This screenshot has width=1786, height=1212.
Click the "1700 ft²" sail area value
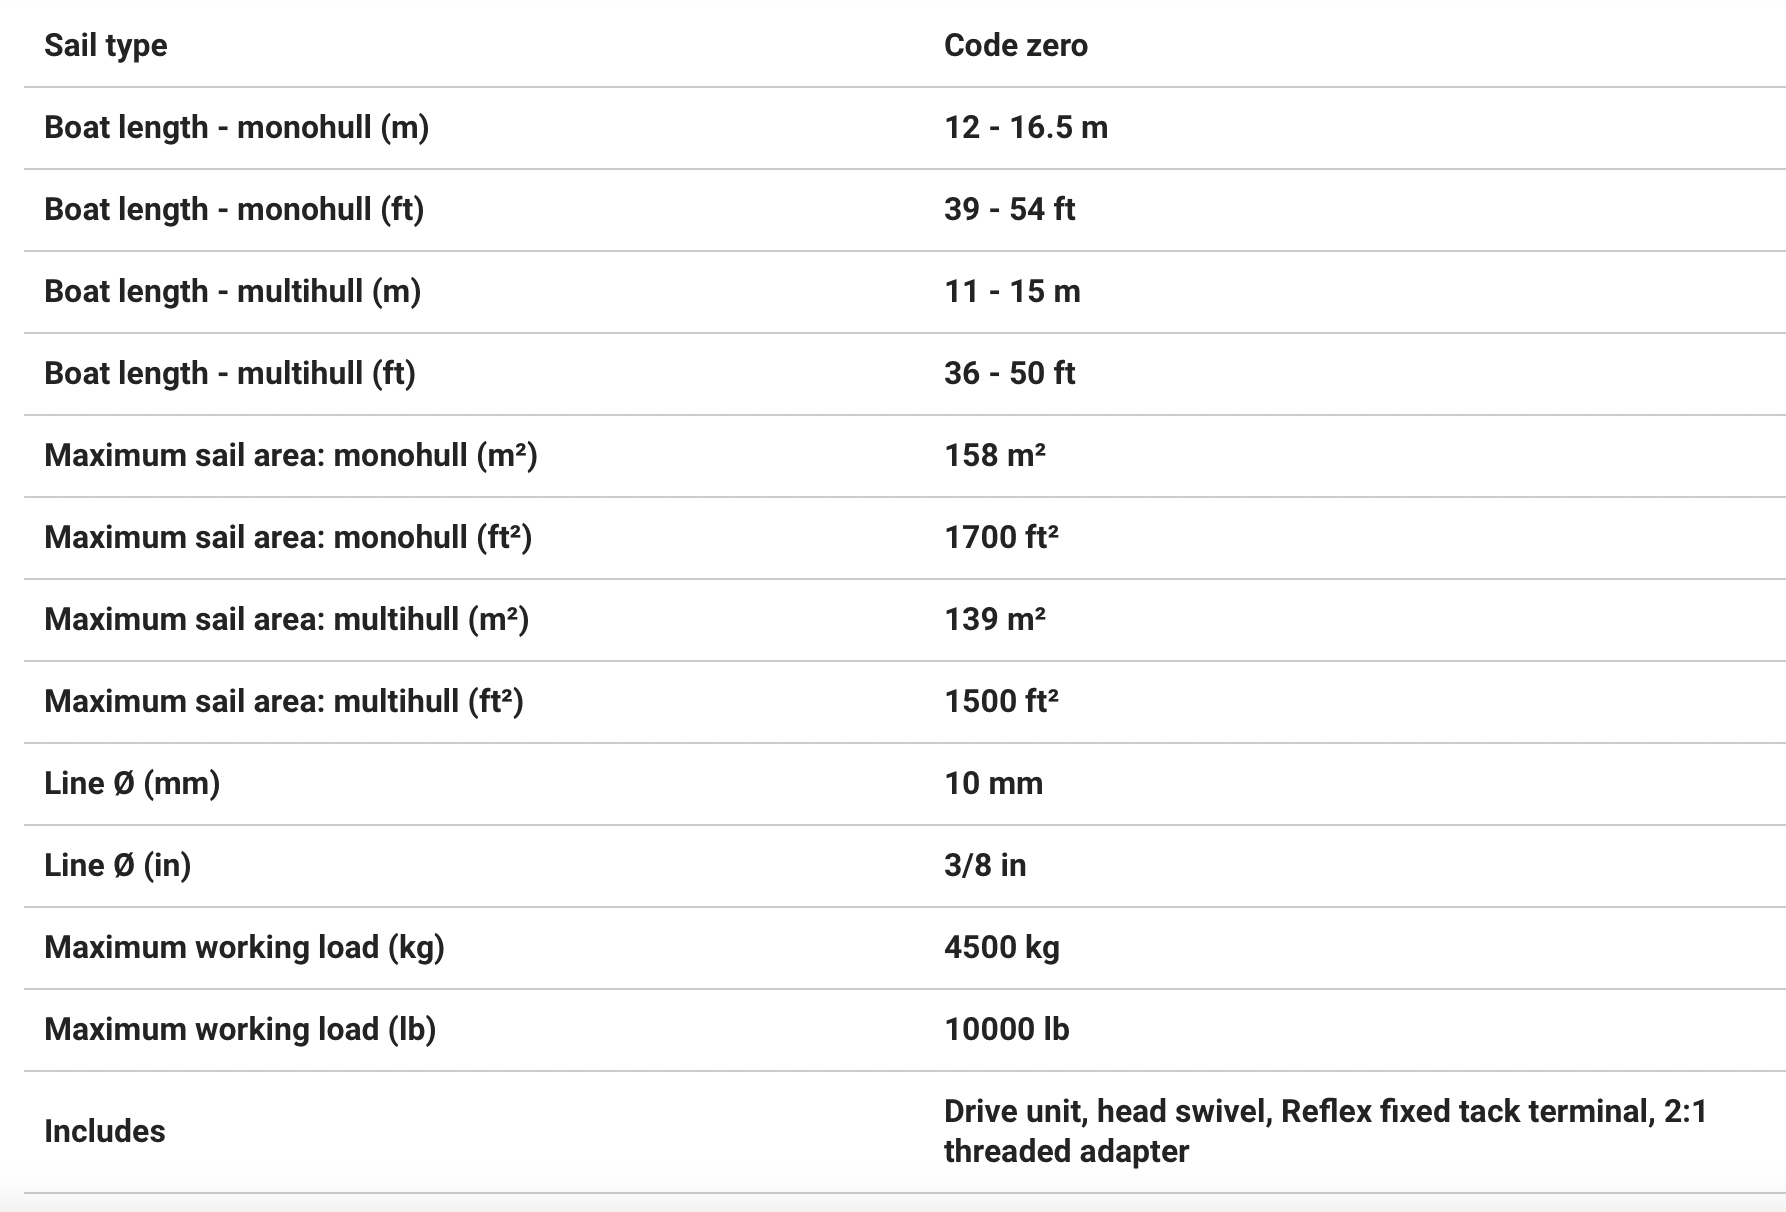(1001, 538)
